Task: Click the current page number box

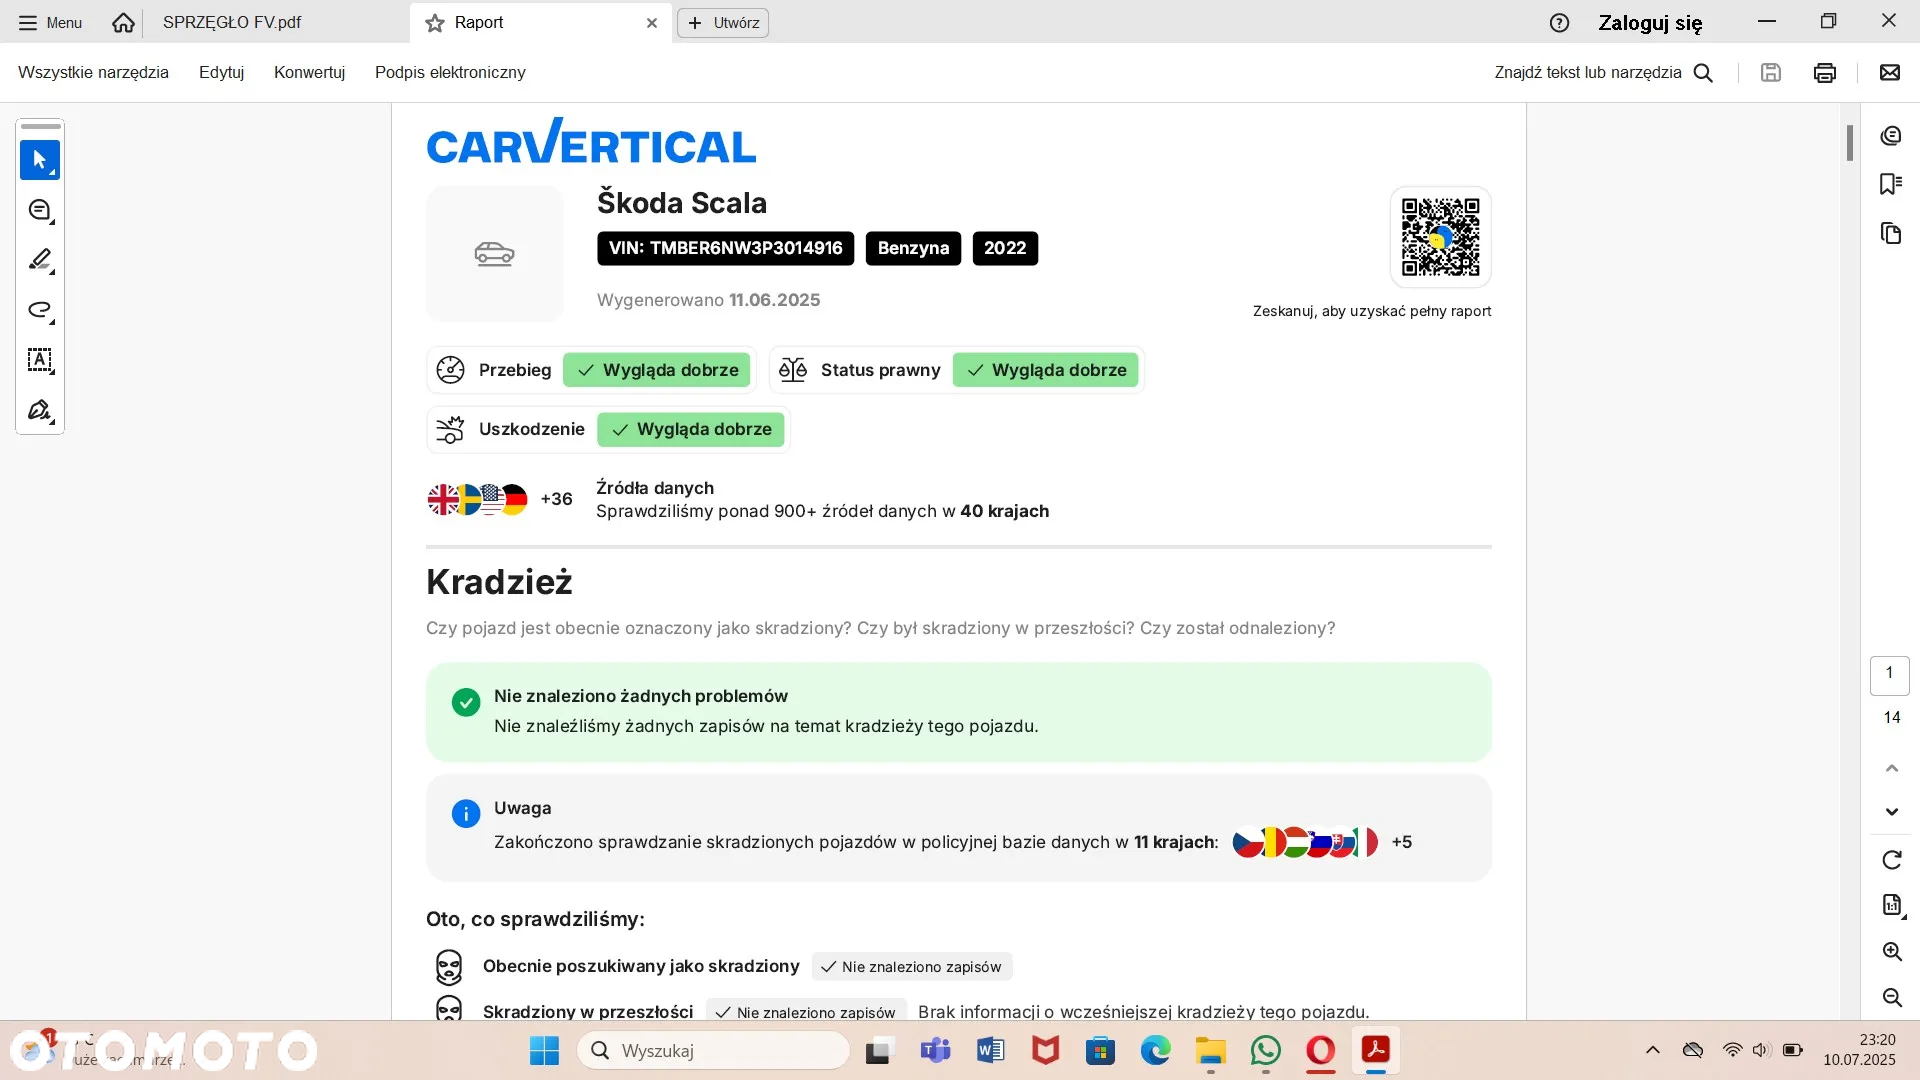Action: pyautogui.click(x=1890, y=675)
